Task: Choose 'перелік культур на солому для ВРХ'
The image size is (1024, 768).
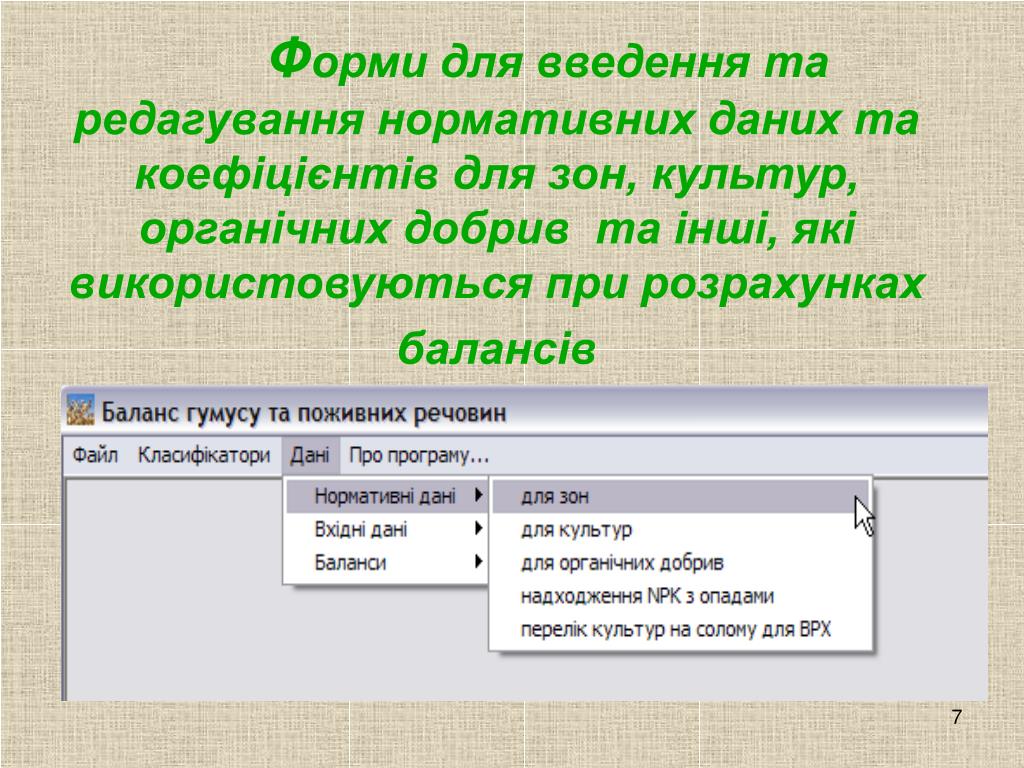Action: (680, 630)
